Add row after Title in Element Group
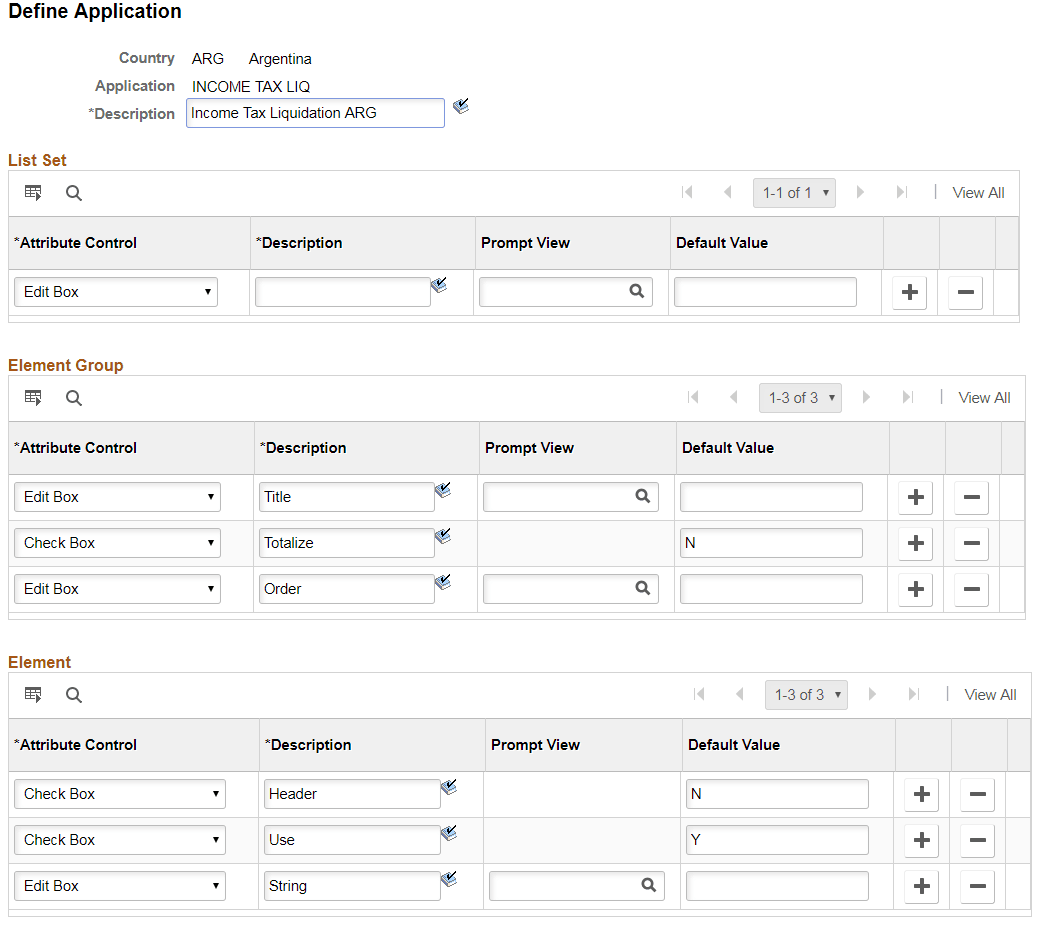Screen dimensions: 1038x929 click(x=915, y=497)
